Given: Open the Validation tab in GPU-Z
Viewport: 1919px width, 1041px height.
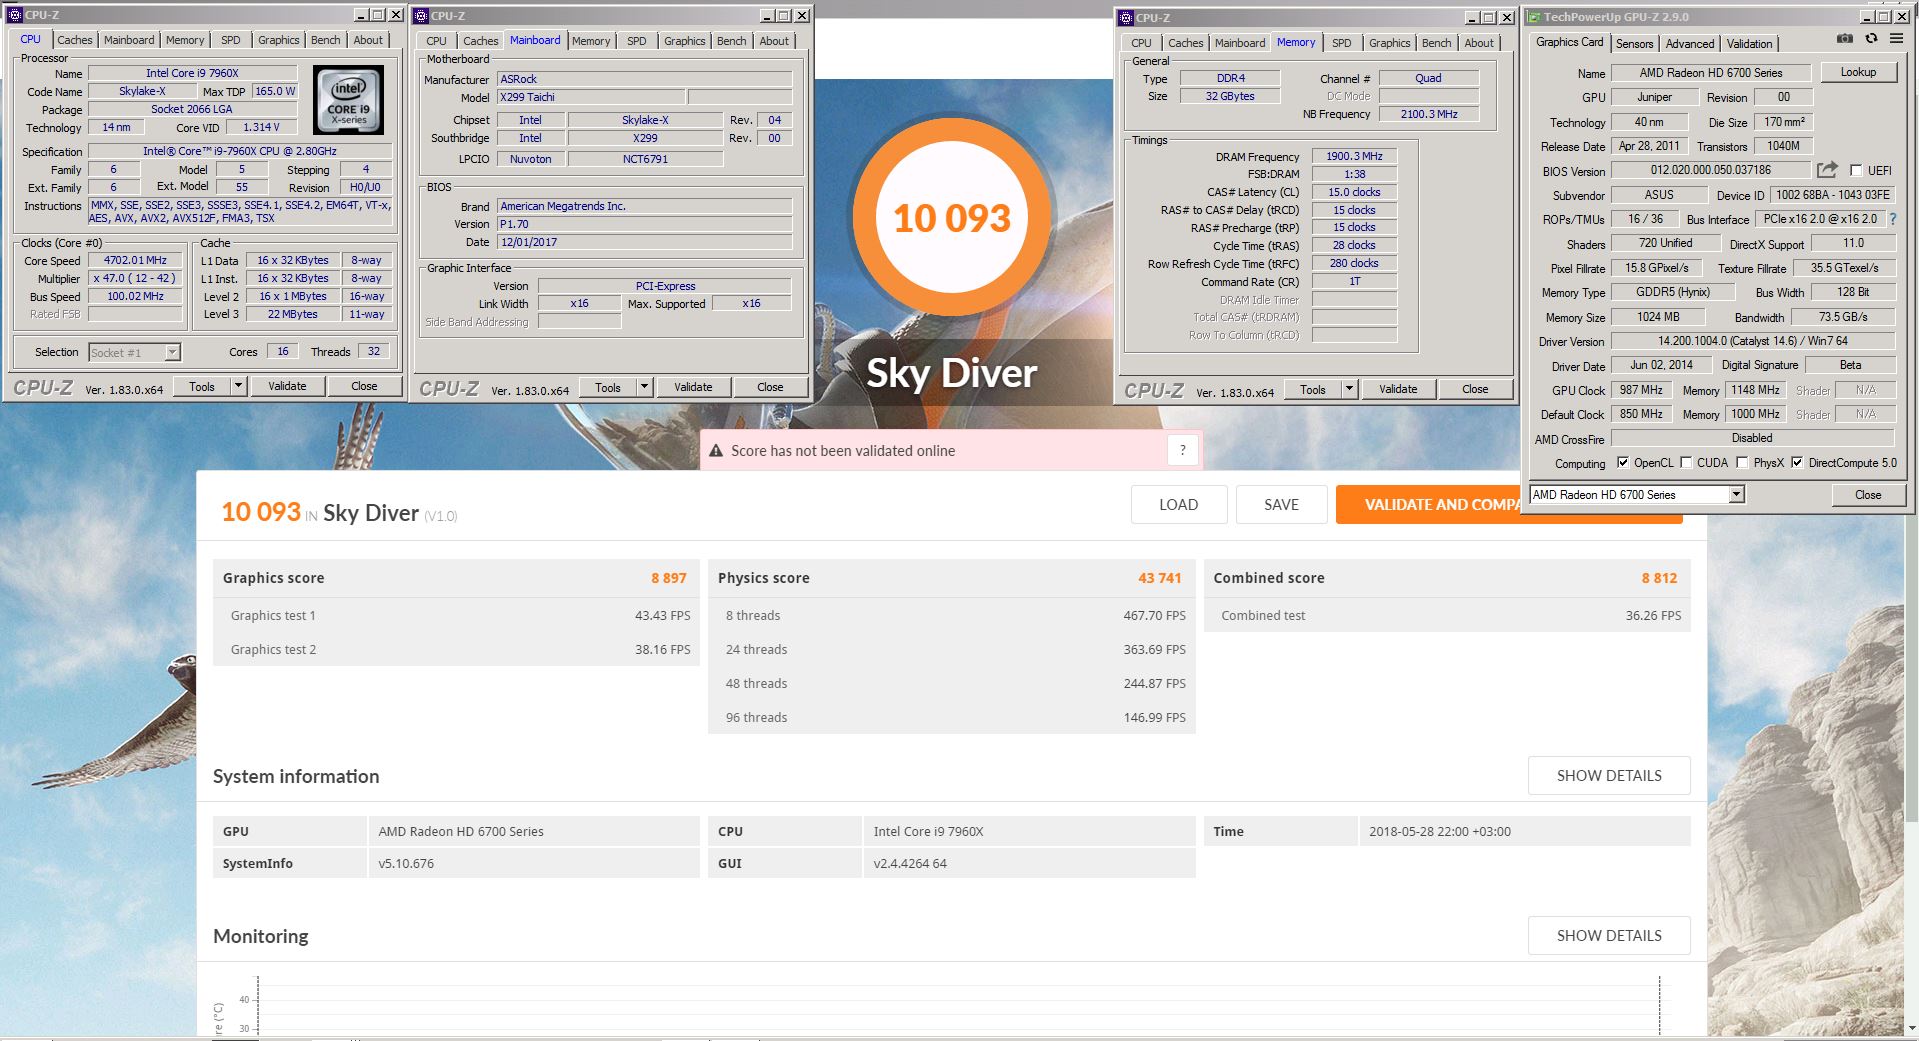Looking at the screenshot, I should (x=1749, y=44).
